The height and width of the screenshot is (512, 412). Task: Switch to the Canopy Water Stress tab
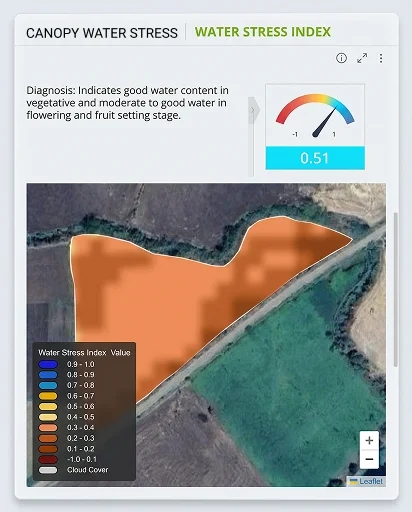click(102, 33)
